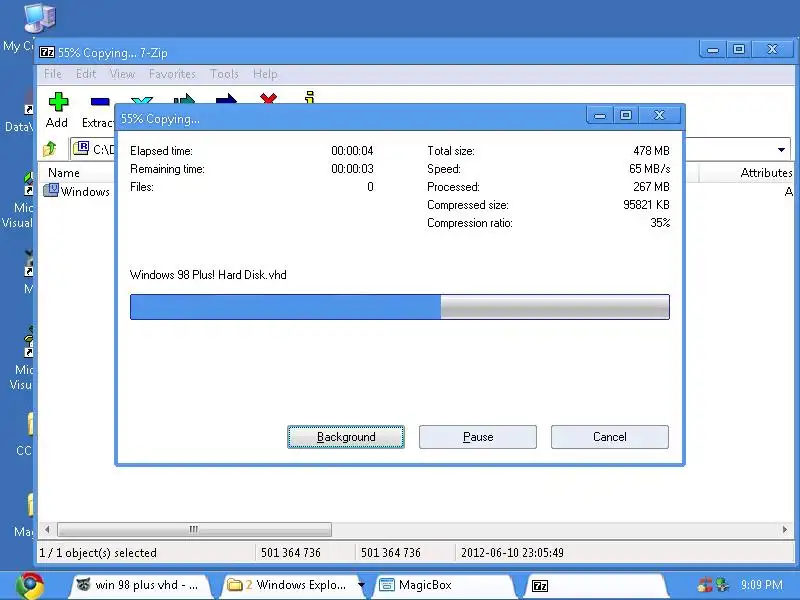Click the green Add toolbar icon
This screenshot has width=800, height=600.
pos(58,102)
